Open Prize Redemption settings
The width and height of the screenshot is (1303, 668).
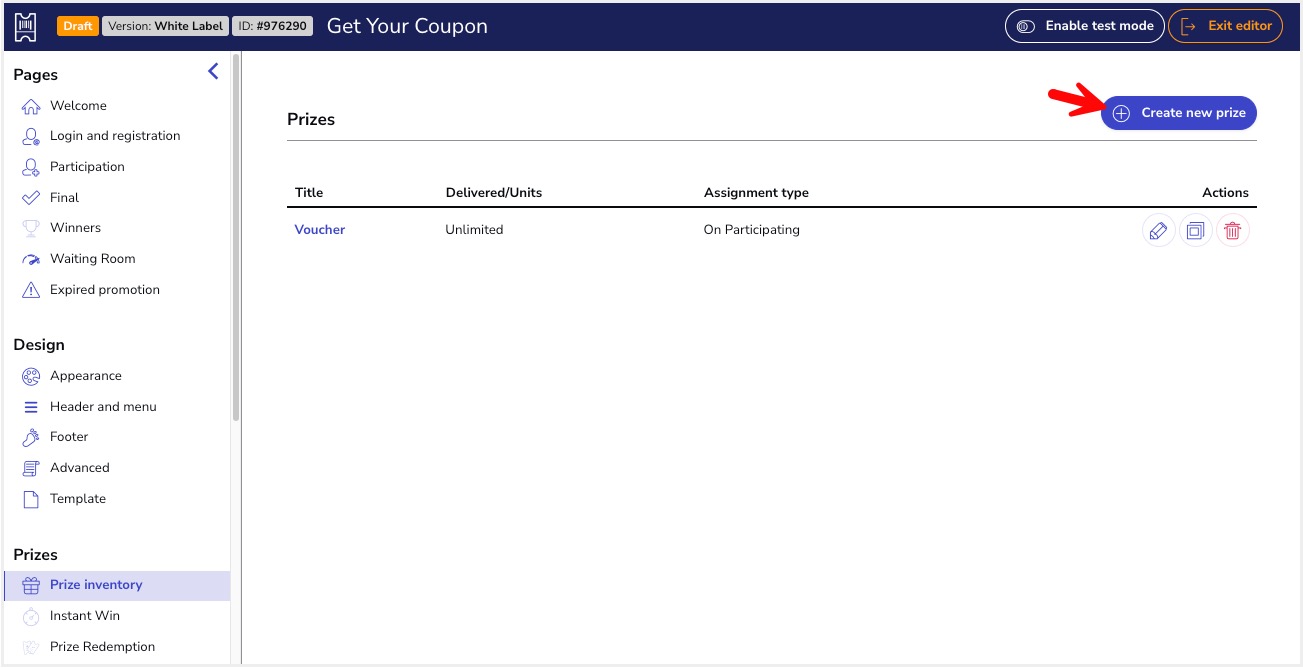[101, 646]
